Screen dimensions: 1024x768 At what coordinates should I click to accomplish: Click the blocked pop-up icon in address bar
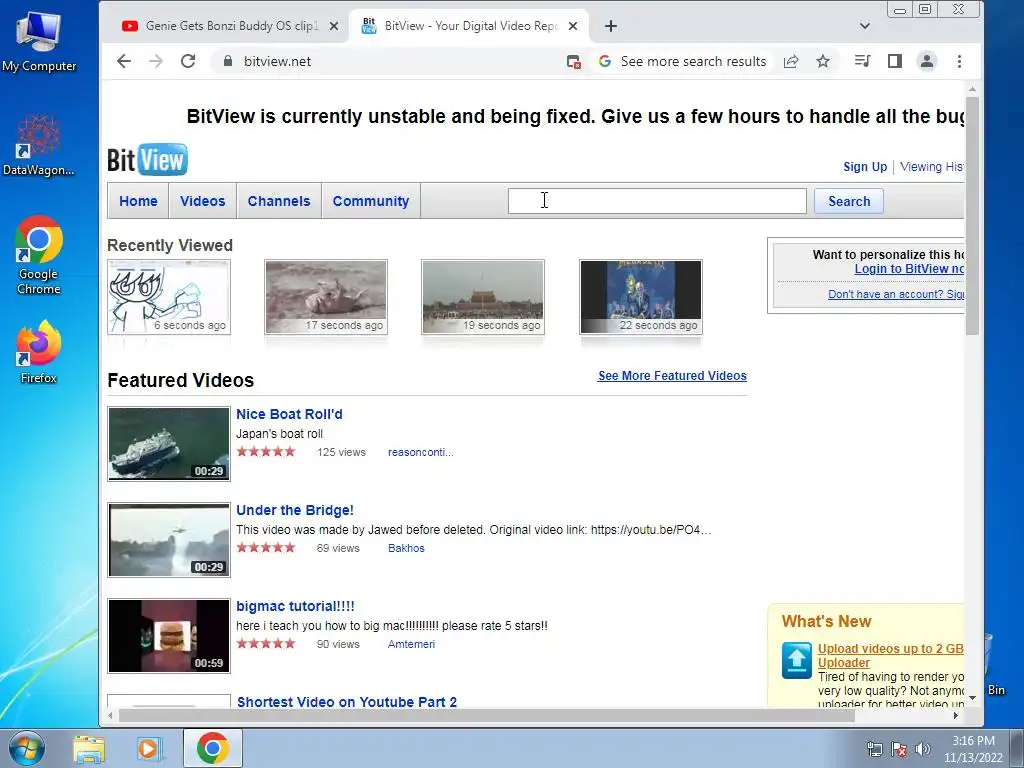pyautogui.click(x=573, y=61)
